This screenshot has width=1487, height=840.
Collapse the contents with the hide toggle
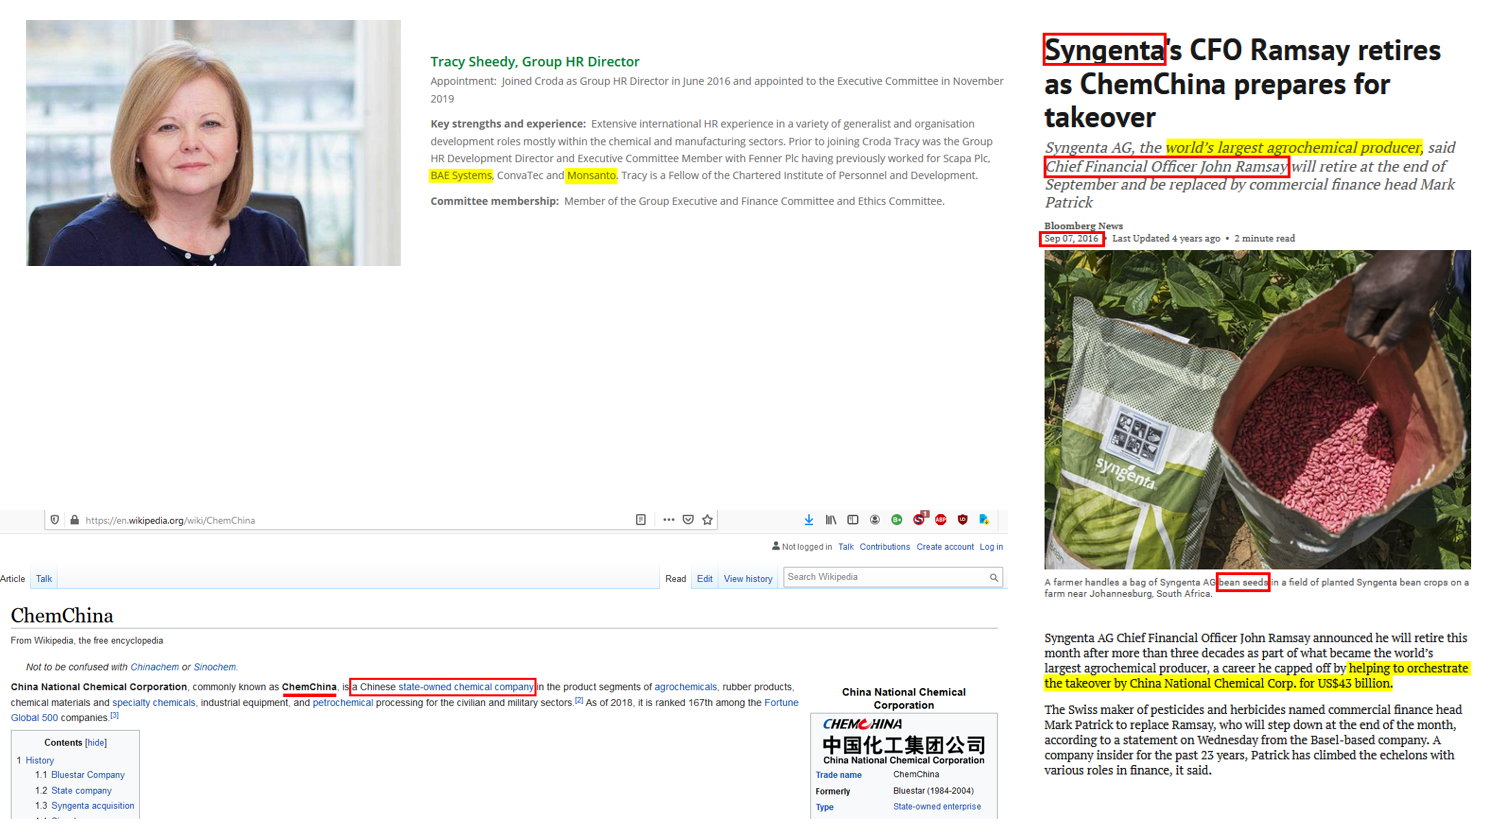(x=96, y=743)
